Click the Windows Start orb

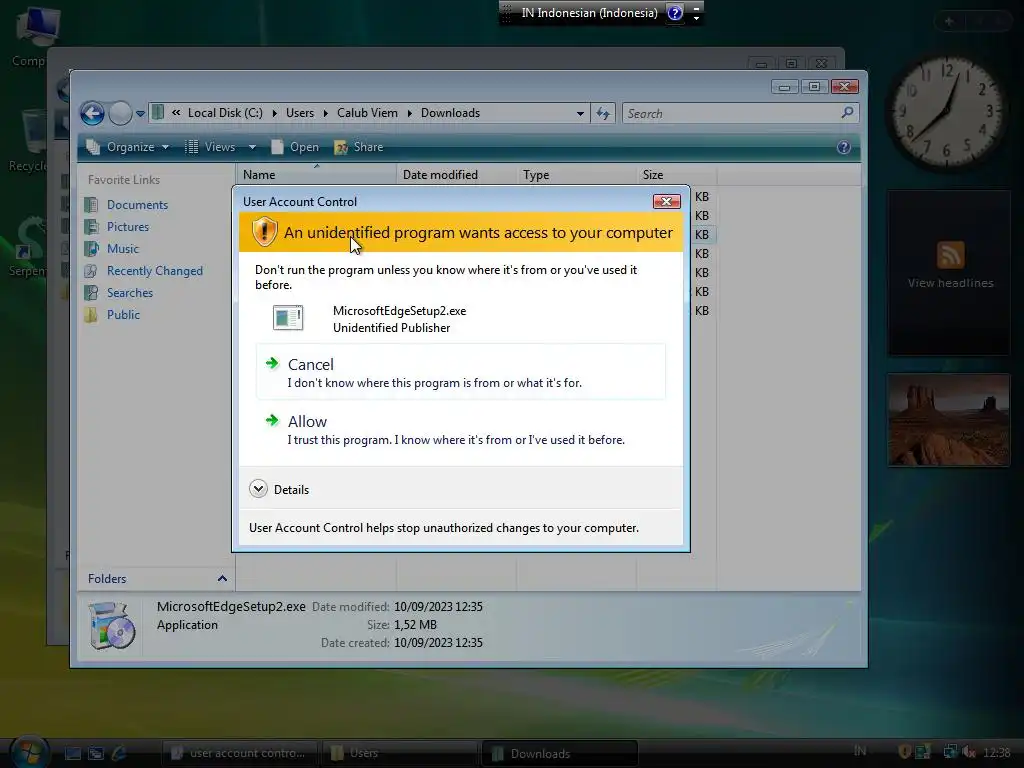pyautogui.click(x=30, y=752)
